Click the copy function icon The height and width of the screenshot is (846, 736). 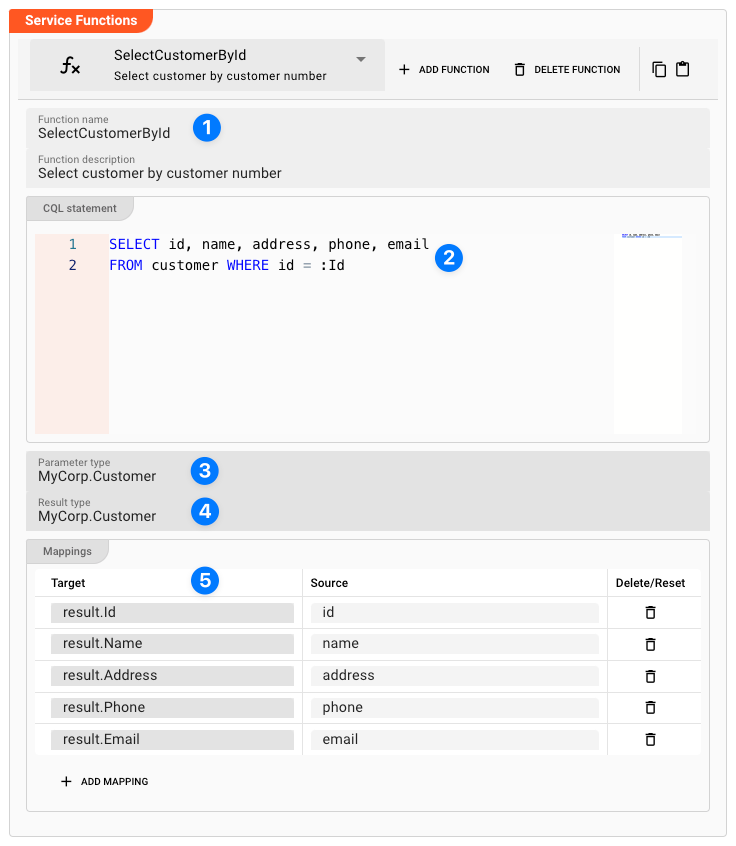point(659,70)
